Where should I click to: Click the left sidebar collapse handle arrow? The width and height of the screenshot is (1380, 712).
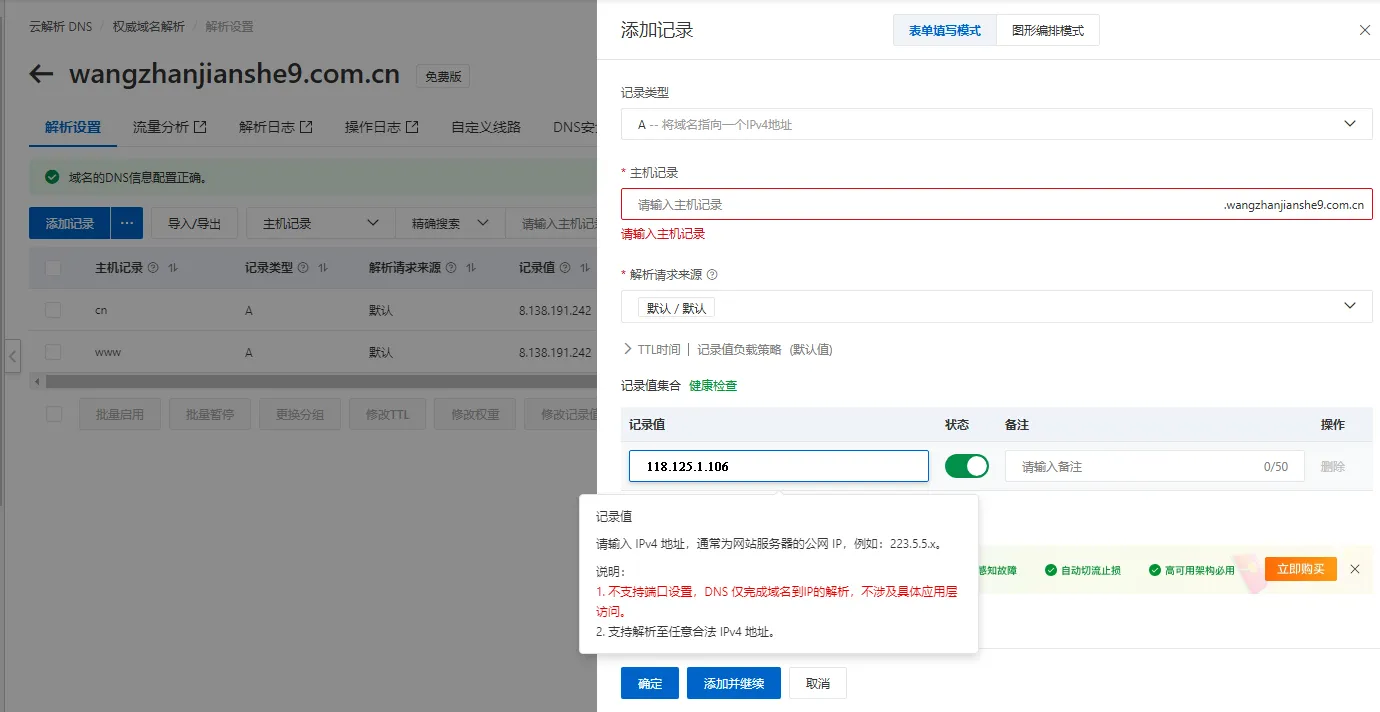[x=12, y=356]
